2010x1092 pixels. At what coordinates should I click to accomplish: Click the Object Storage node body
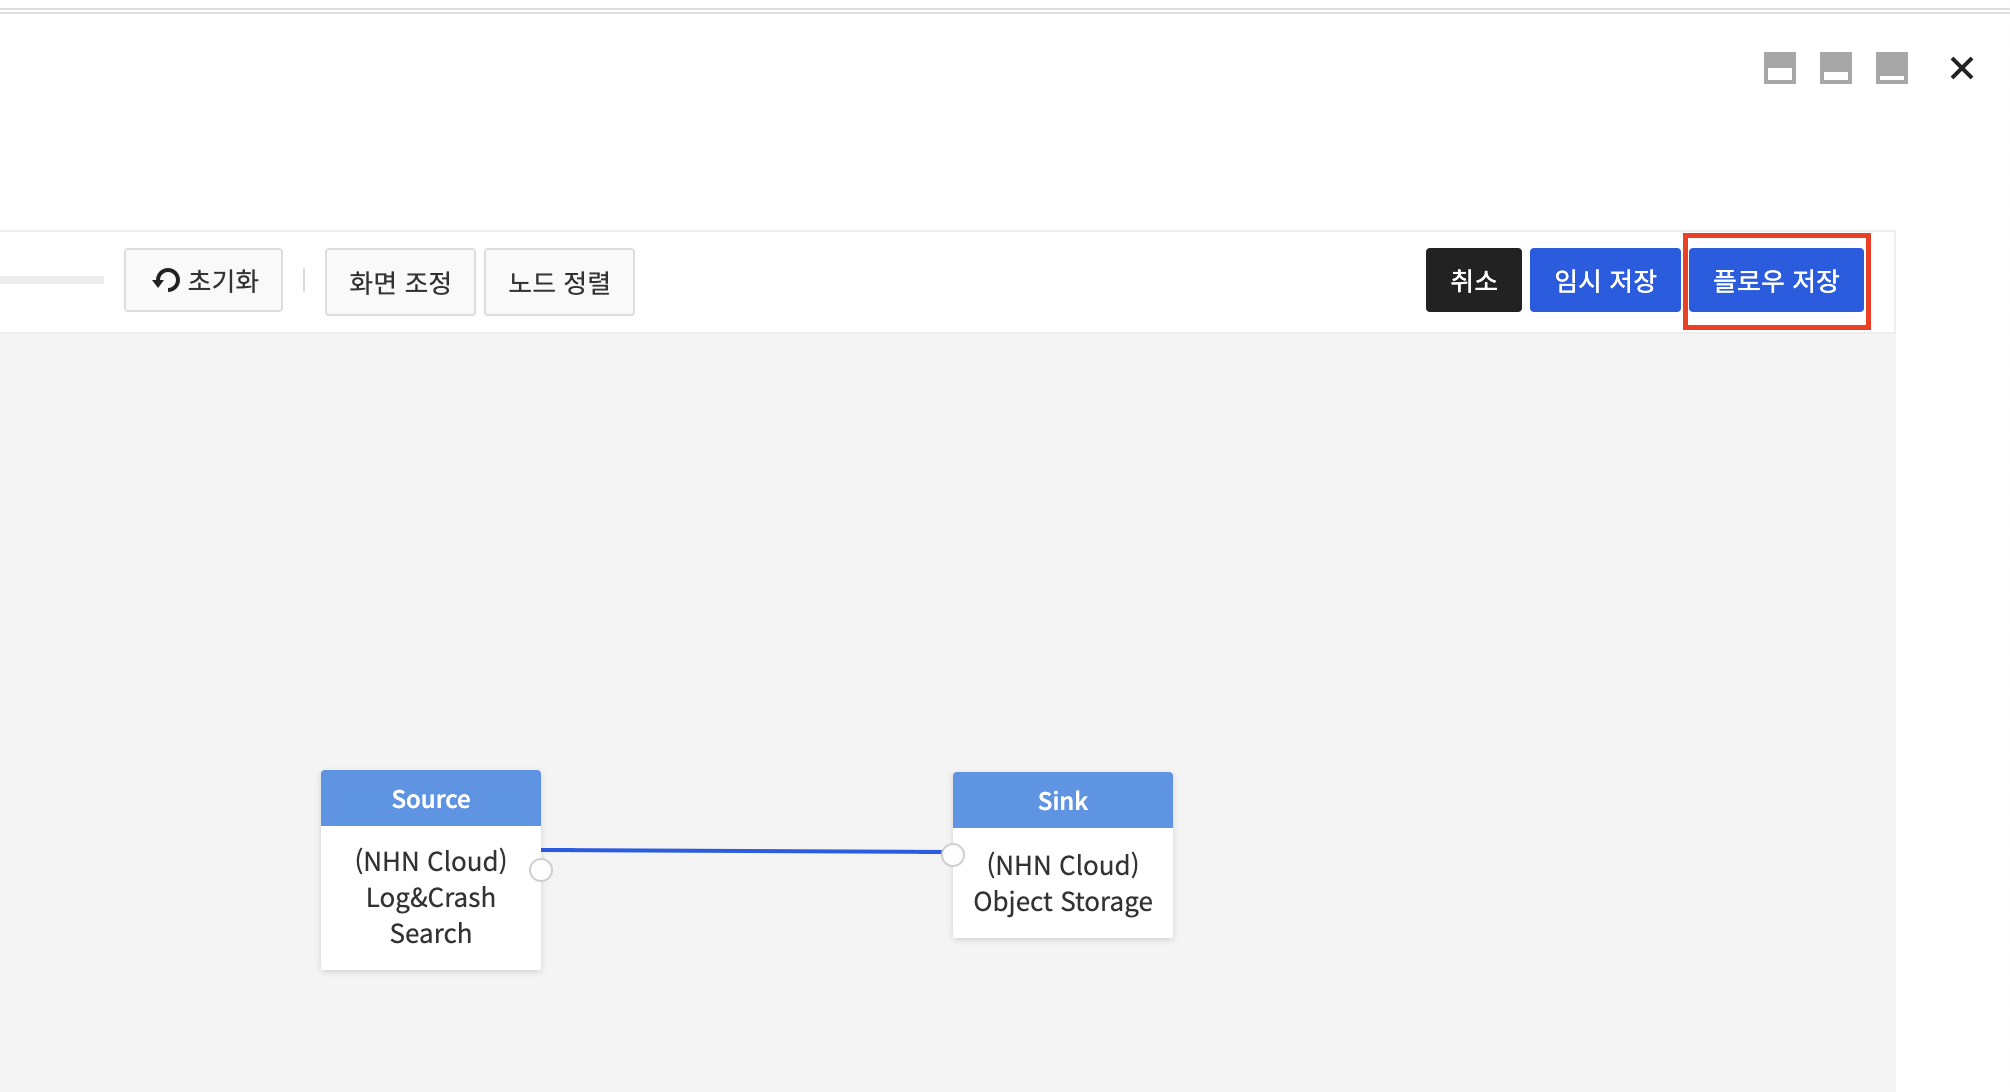tap(1062, 884)
